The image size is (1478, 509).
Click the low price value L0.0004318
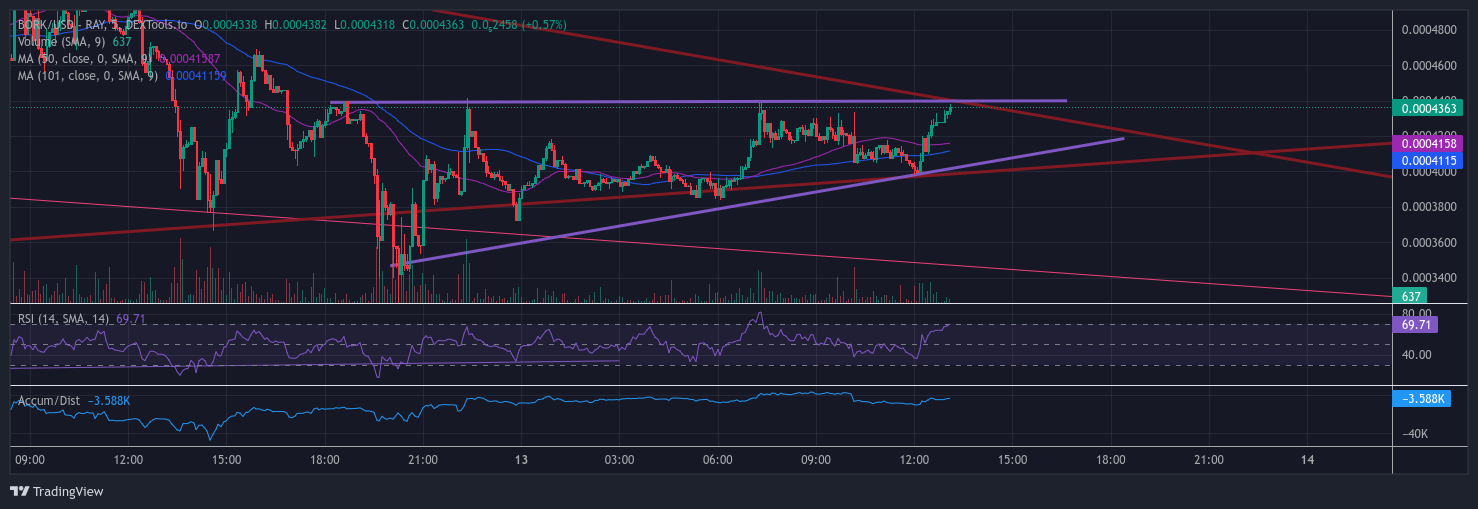367,23
